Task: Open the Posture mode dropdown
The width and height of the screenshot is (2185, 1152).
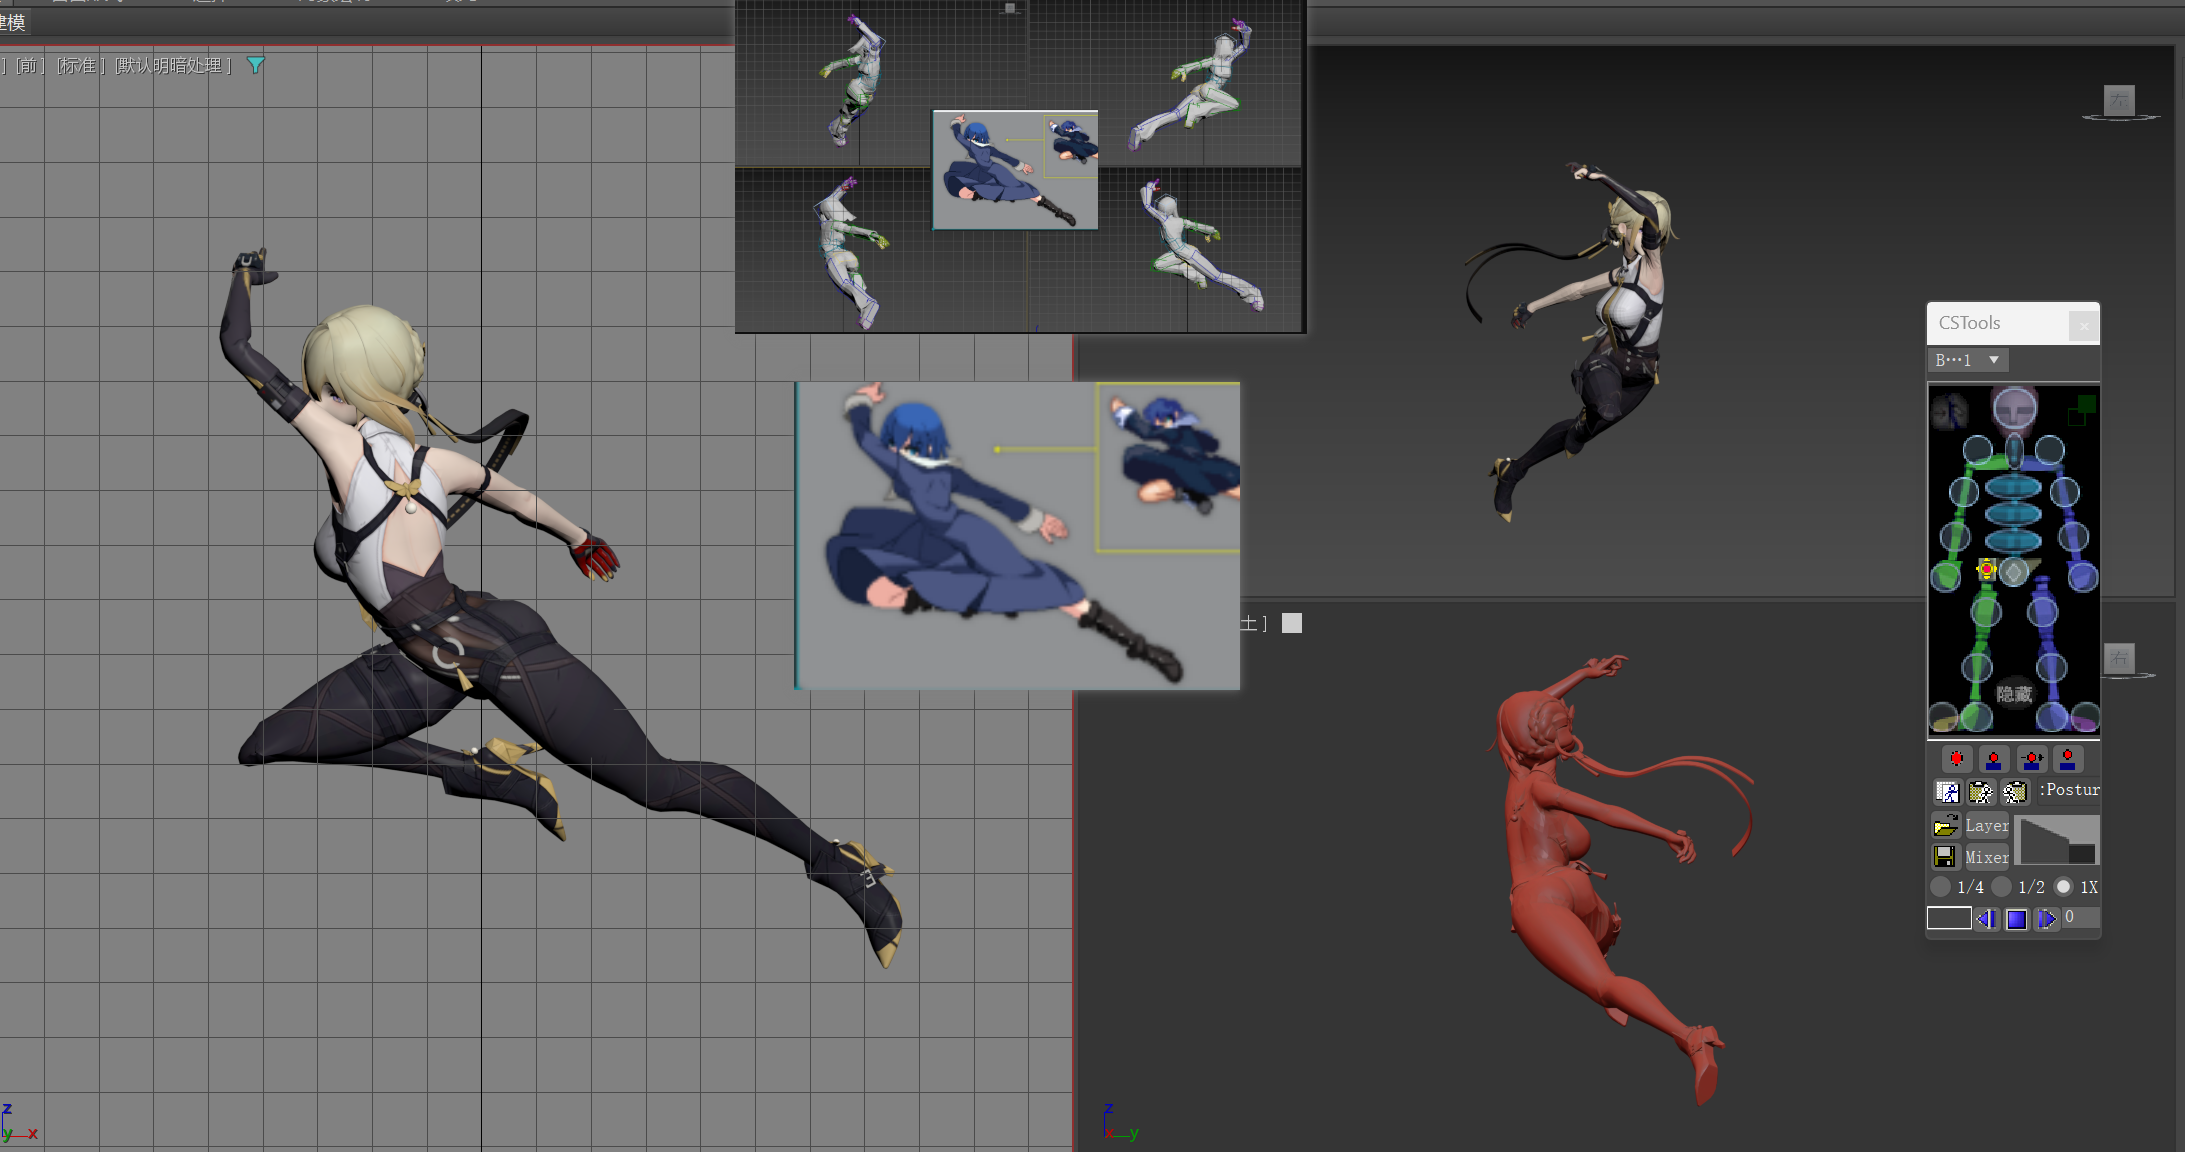Action: (x=2068, y=790)
